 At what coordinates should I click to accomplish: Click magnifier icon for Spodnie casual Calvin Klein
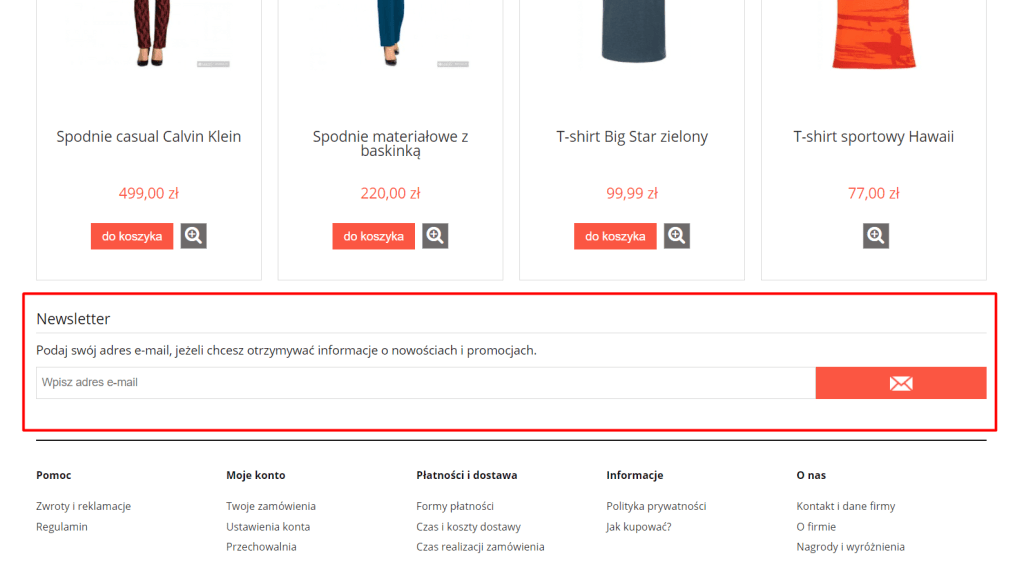[193, 236]
